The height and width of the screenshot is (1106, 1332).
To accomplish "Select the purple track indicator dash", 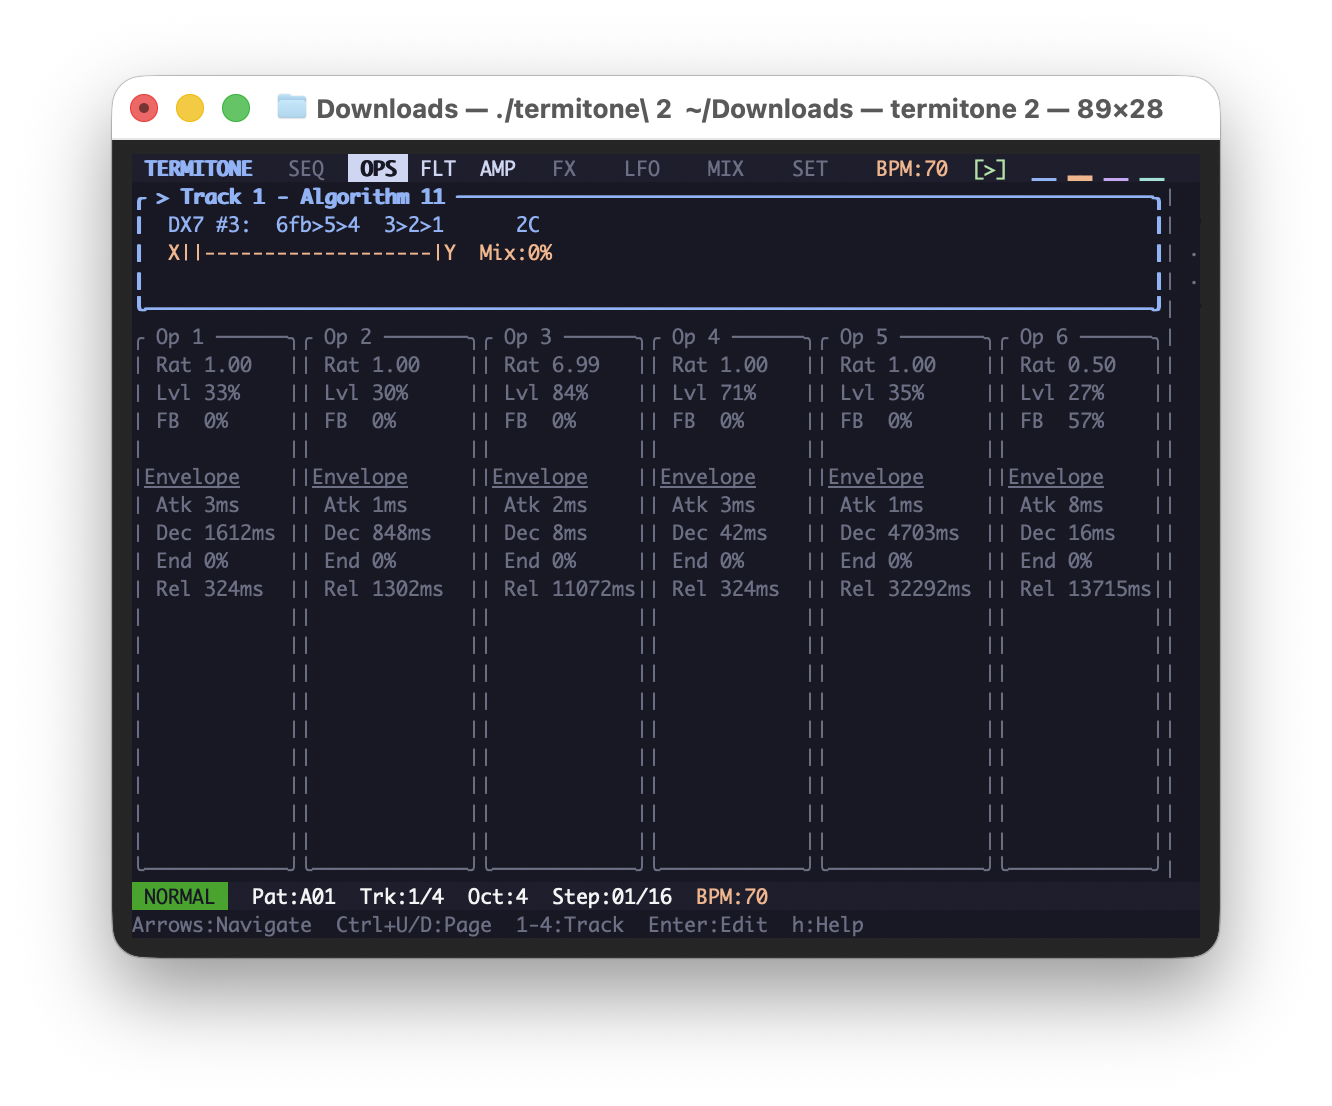I will [x=1116, y=178].
